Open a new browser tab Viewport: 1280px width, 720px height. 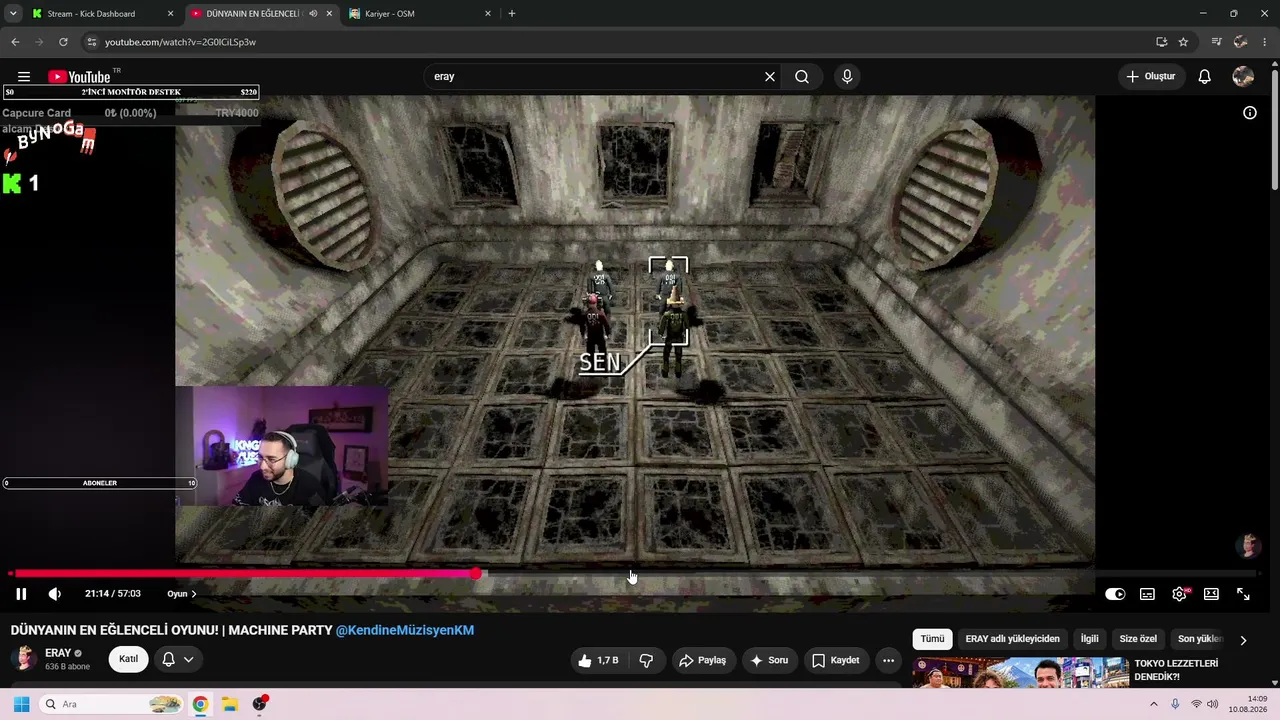(512, 14)
